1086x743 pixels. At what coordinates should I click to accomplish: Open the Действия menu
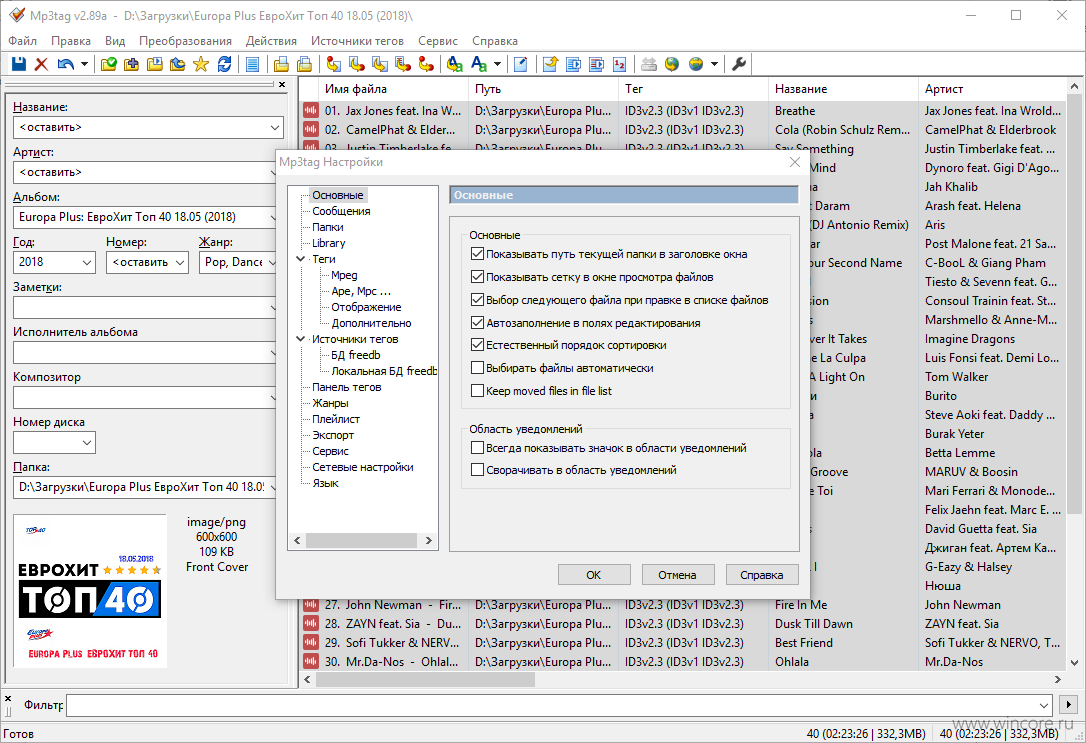(x=272, y=41)
